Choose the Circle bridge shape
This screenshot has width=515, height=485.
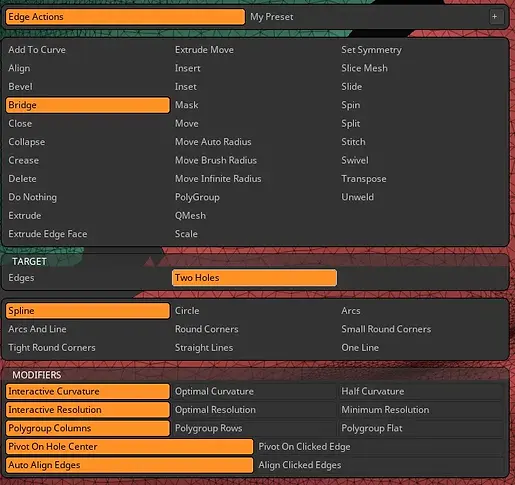[187, 311]
